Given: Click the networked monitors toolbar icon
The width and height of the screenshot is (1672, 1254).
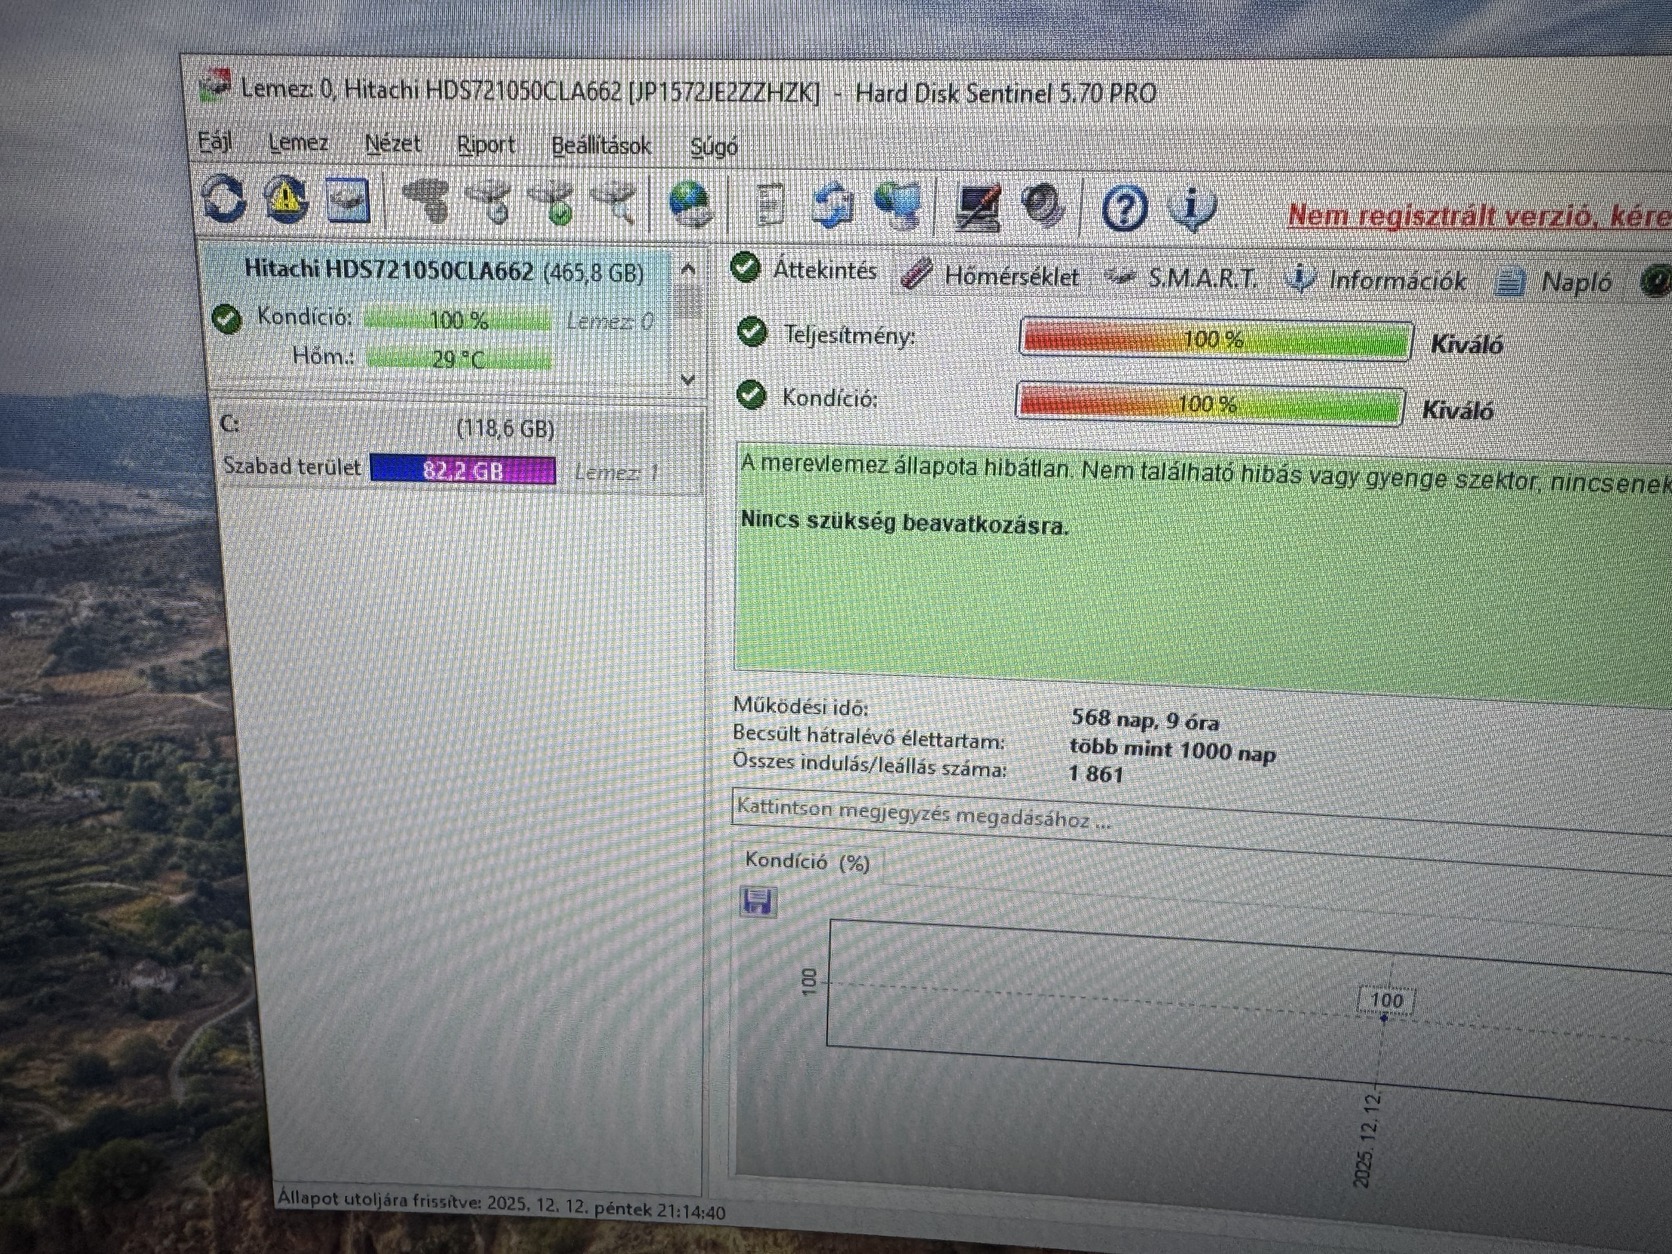Looking at the screenshot, I should (x=898, y=206).
